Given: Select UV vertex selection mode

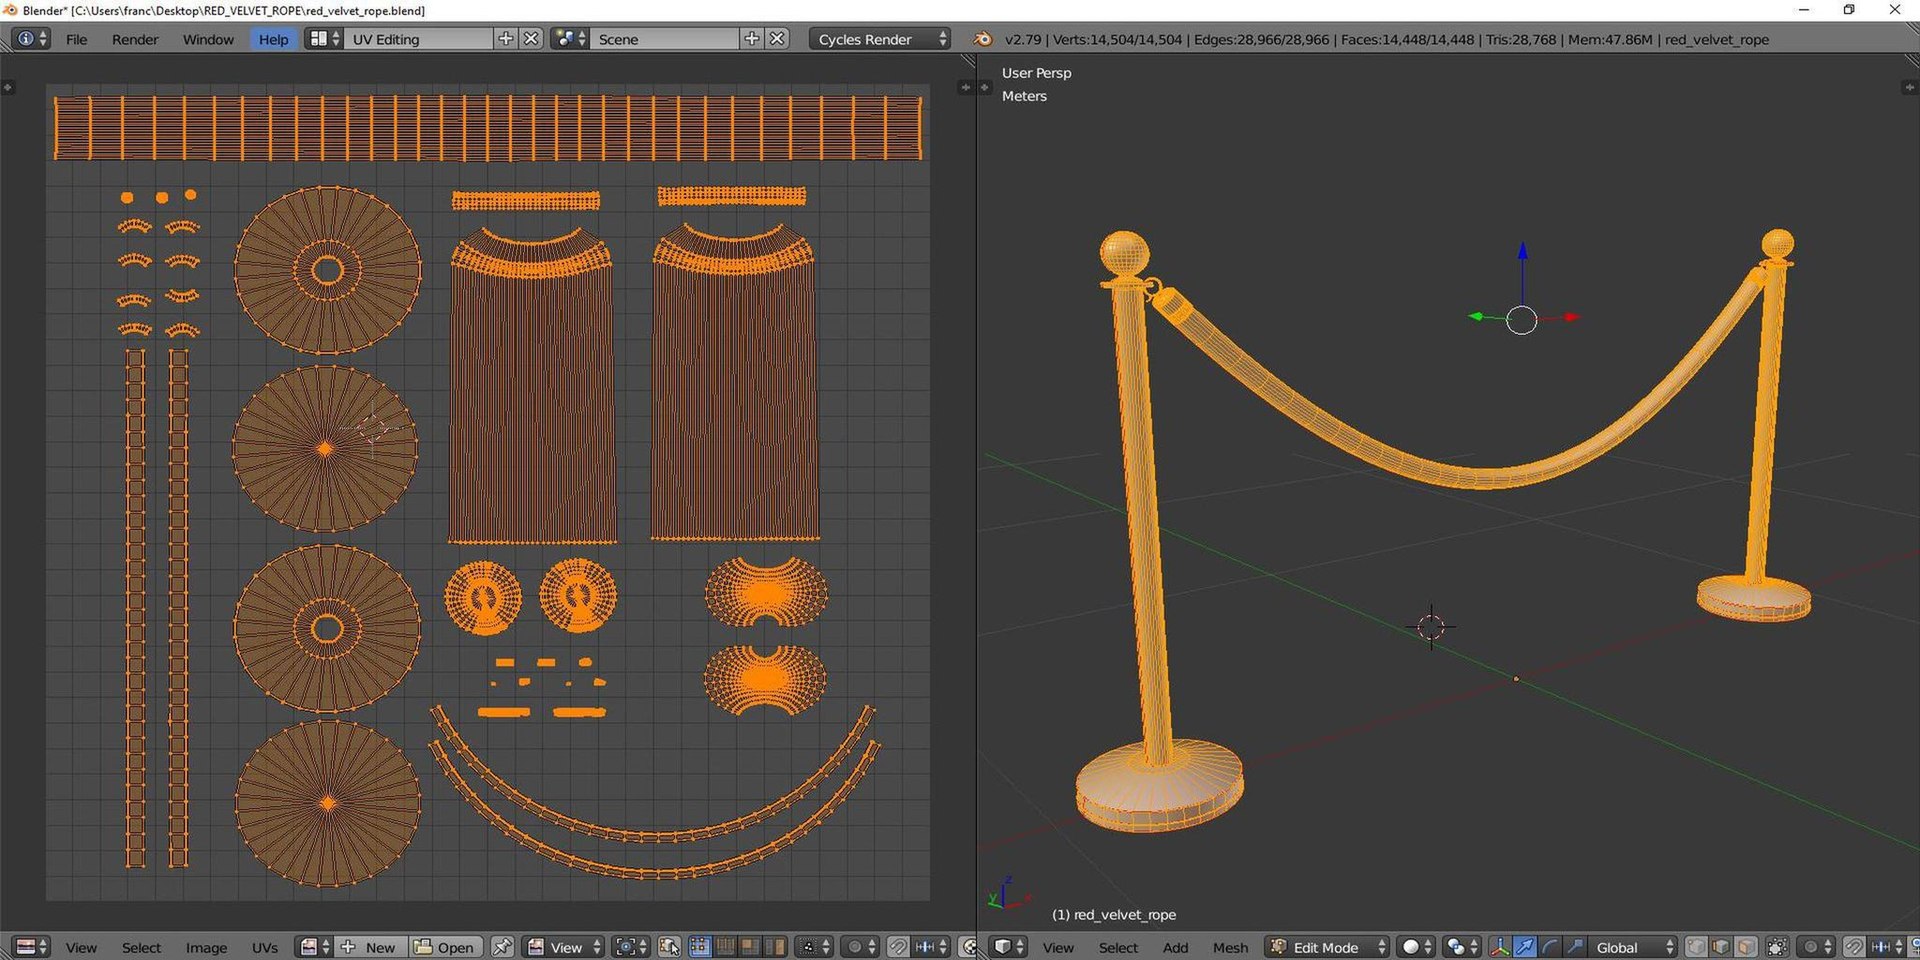Looking at the screenshot, I should click(700, 947).
